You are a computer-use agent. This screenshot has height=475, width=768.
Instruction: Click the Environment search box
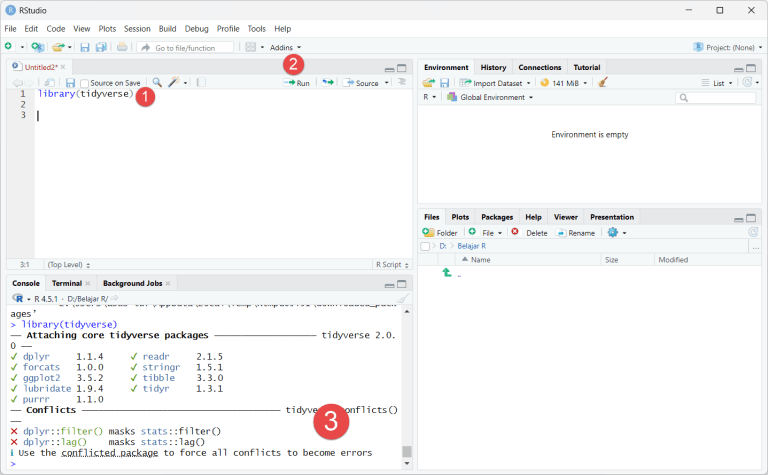(716, 98)
